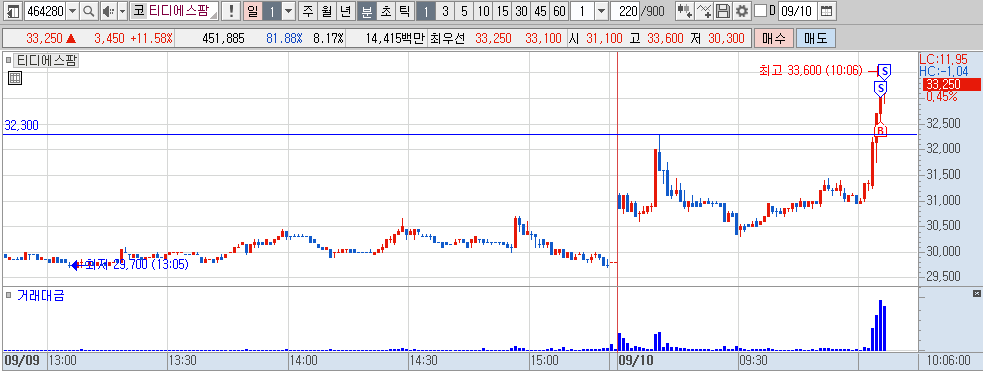Click the 09/10 date input field

tap(797, 11)
